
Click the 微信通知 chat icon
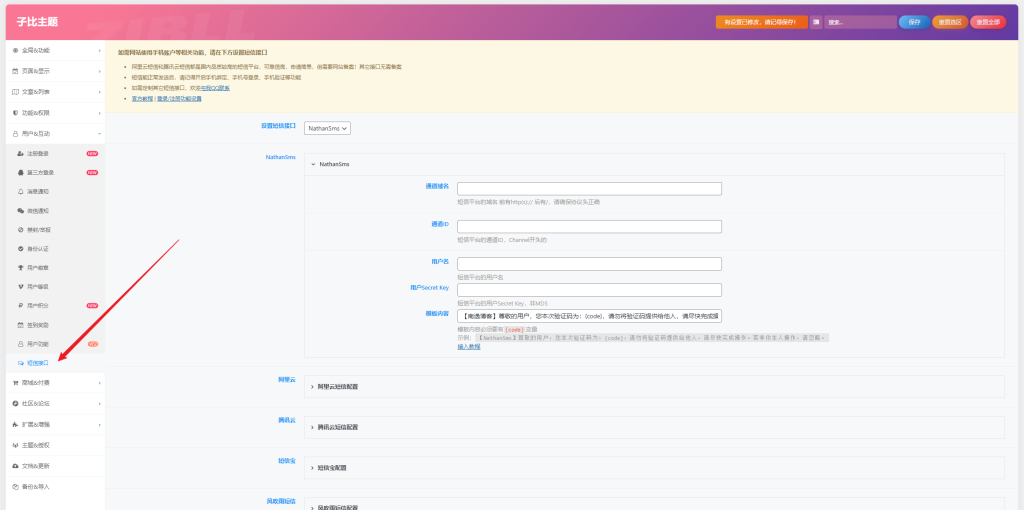click(20, 211)
